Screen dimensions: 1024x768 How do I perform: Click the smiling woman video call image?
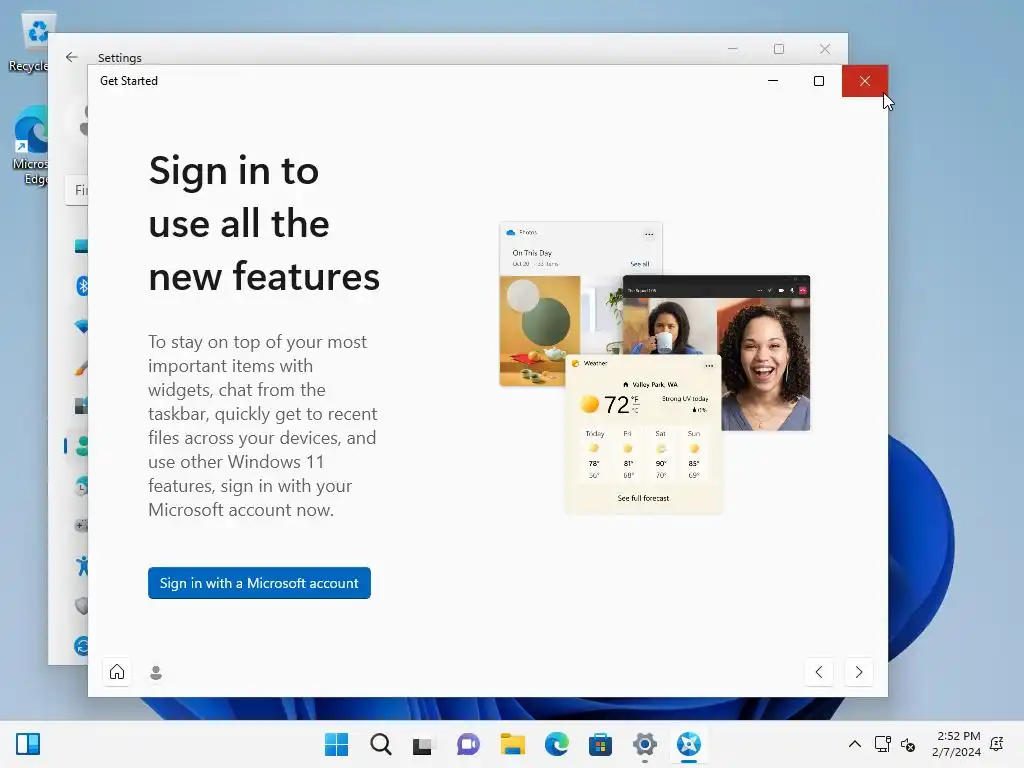click(x=764, y=364)
